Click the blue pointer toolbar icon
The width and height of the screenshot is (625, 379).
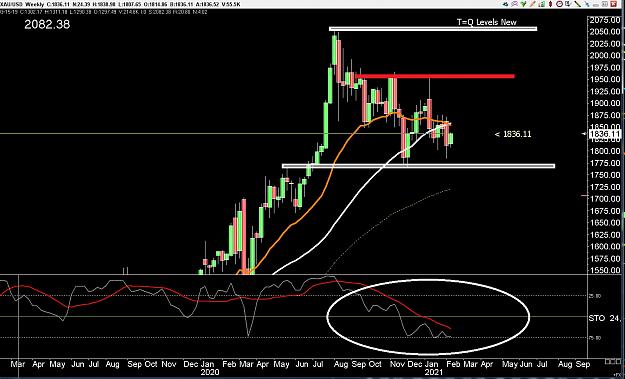pyautogui.click(x=587, y=4)
